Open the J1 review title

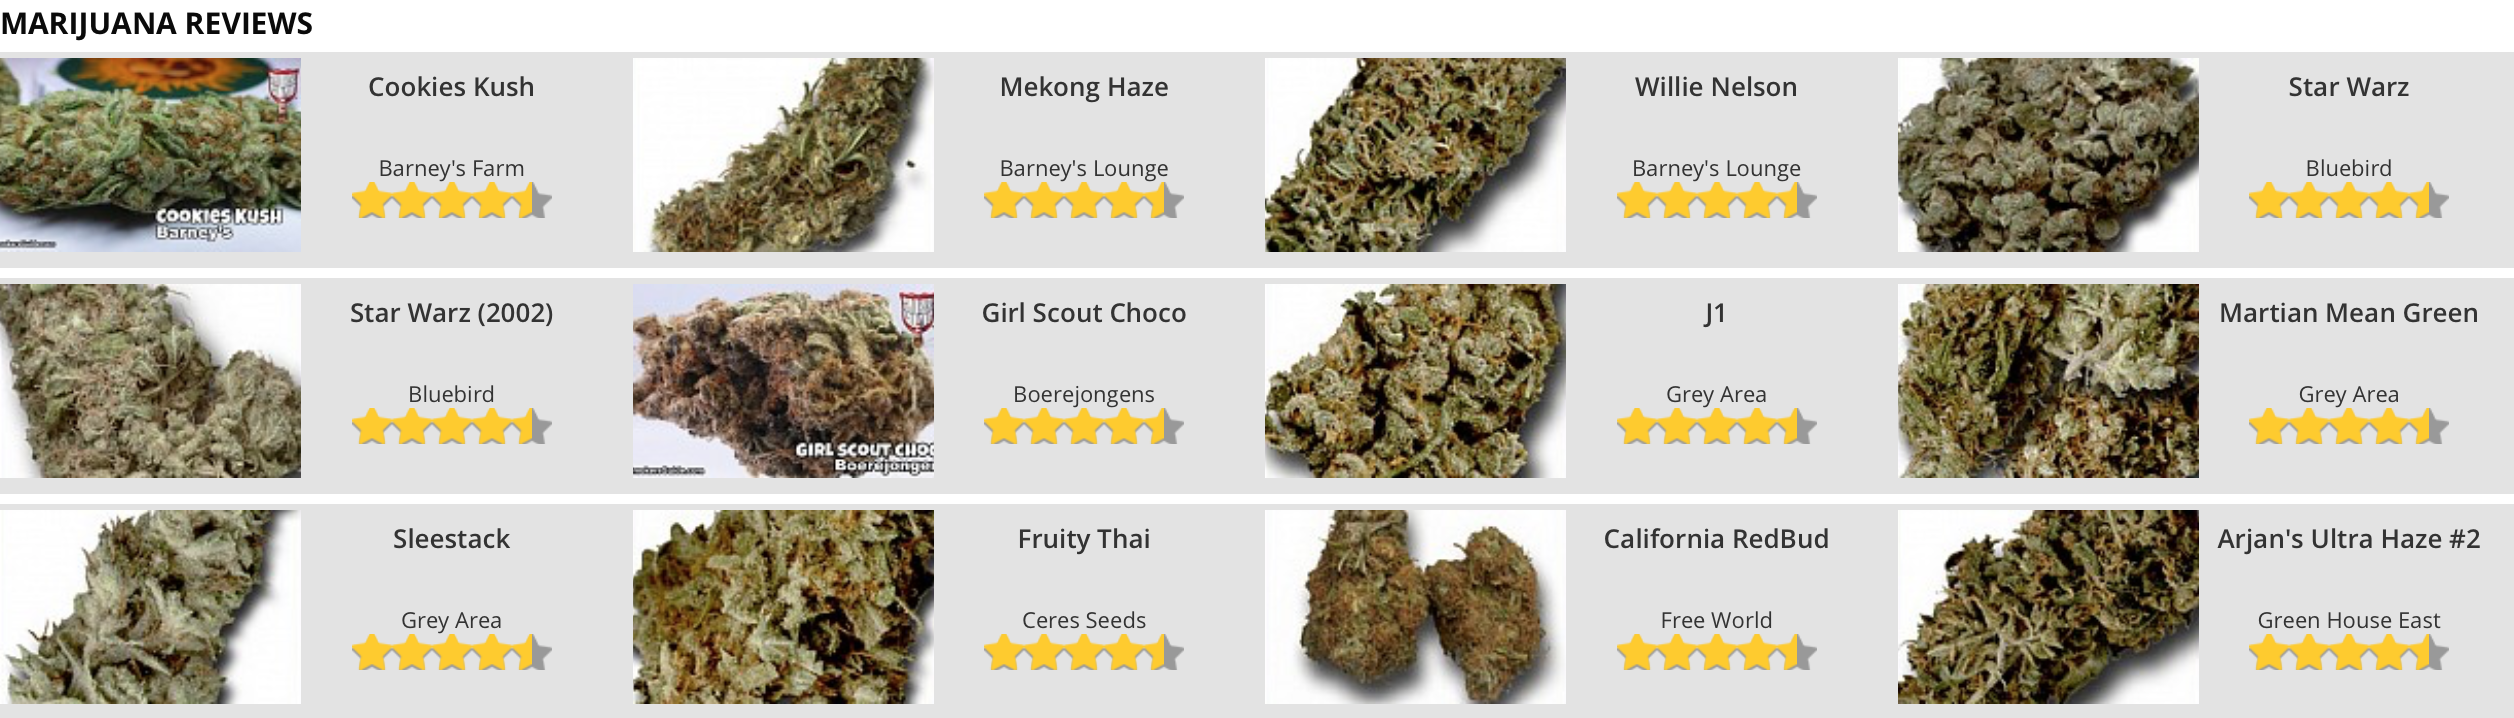(x=1716, y=313)
